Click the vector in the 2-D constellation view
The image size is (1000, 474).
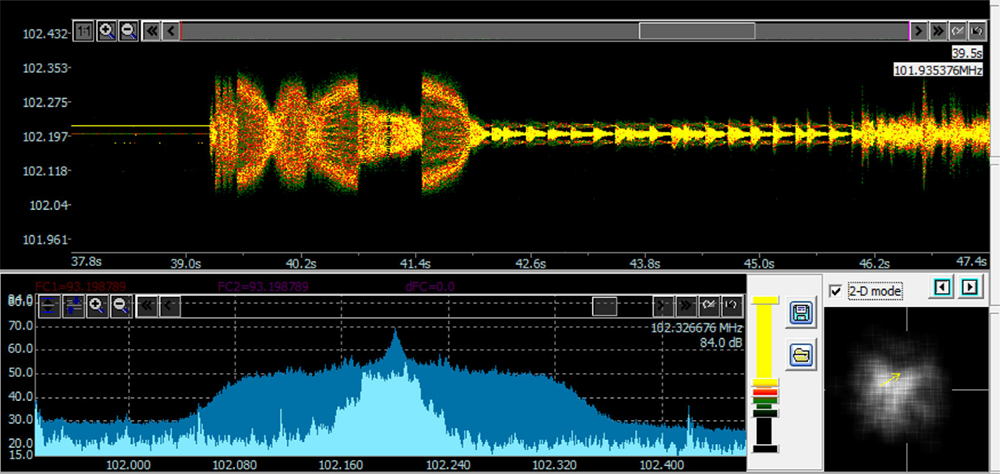pos(889,379)
